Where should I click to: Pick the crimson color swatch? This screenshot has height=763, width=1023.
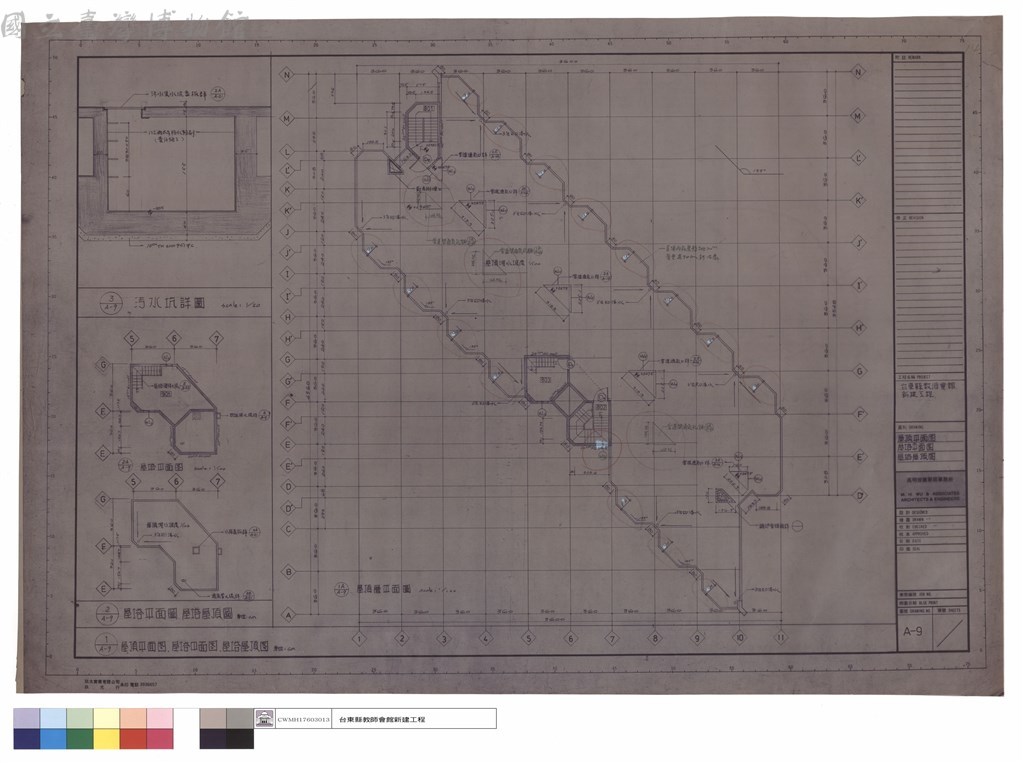[160, 739]
